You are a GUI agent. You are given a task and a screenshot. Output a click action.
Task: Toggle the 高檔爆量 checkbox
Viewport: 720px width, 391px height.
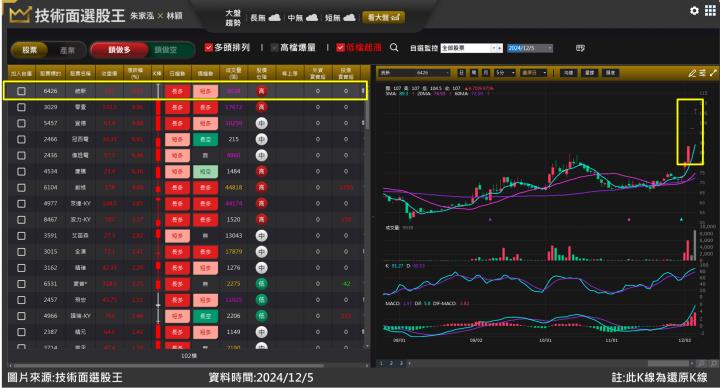click(x=275, y=47)
